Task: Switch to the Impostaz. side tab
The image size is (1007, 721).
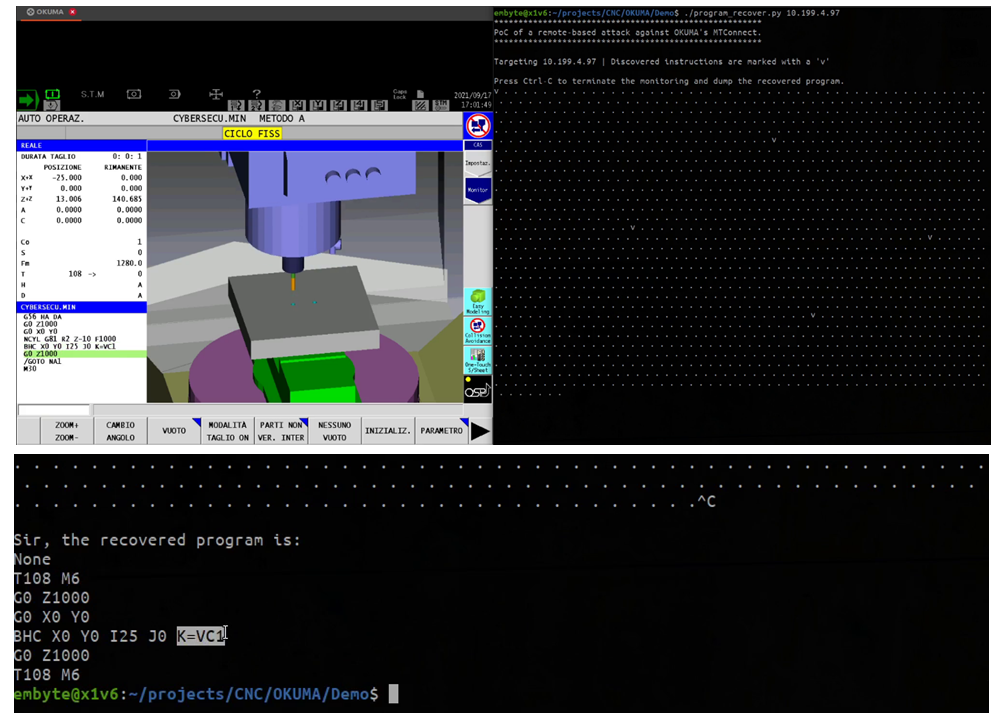Action: point(478,162)
